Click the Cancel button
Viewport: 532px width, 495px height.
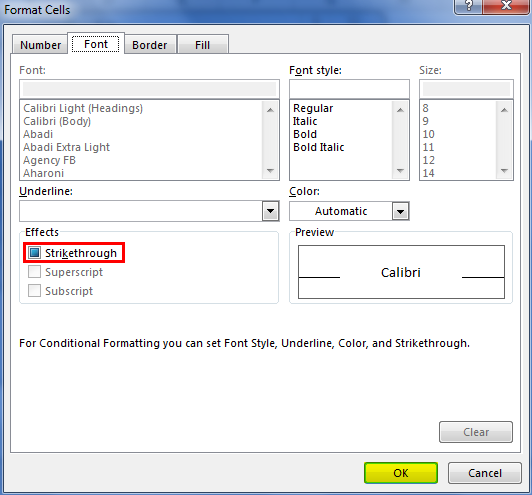pyautogui.click(x=484, y=473)
